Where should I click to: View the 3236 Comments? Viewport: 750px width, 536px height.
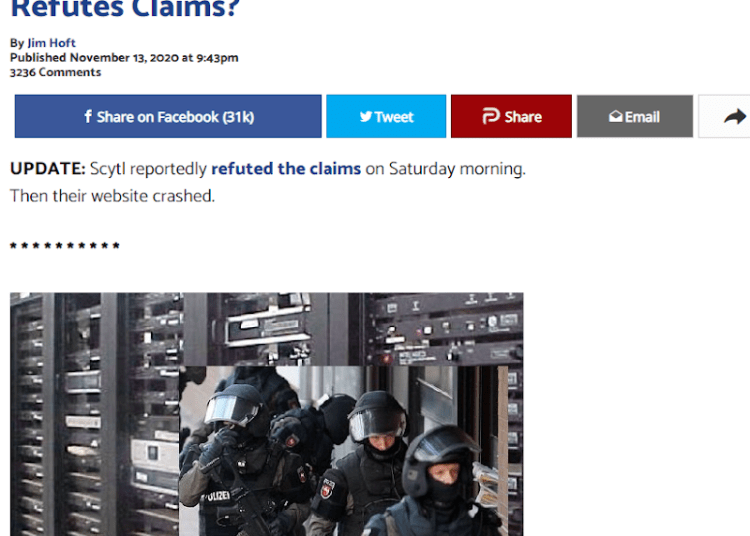click(55, 72)
